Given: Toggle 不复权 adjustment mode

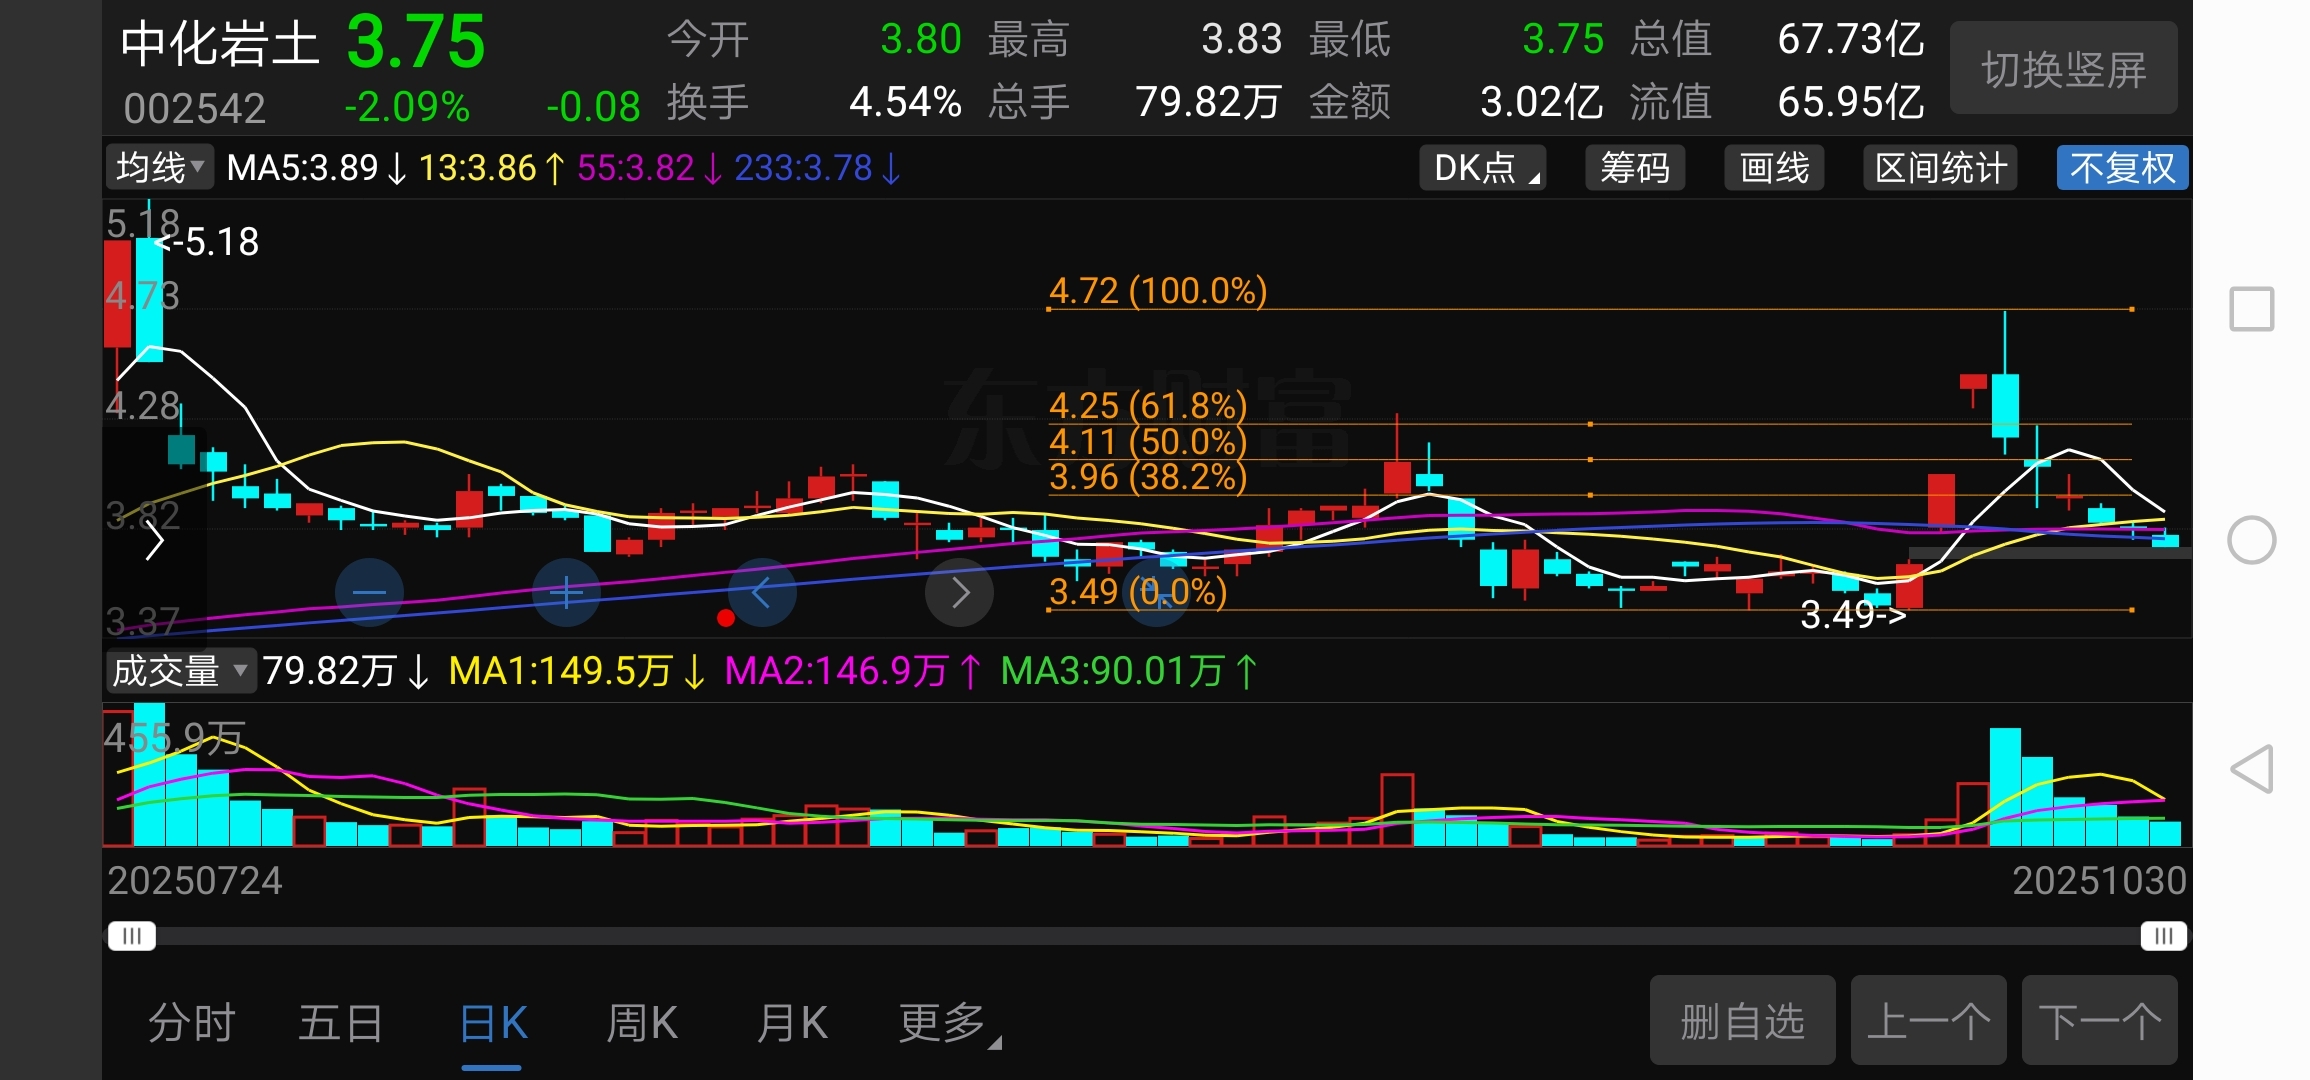Looking at the screenshot, I should click(x=2122, y=168).
